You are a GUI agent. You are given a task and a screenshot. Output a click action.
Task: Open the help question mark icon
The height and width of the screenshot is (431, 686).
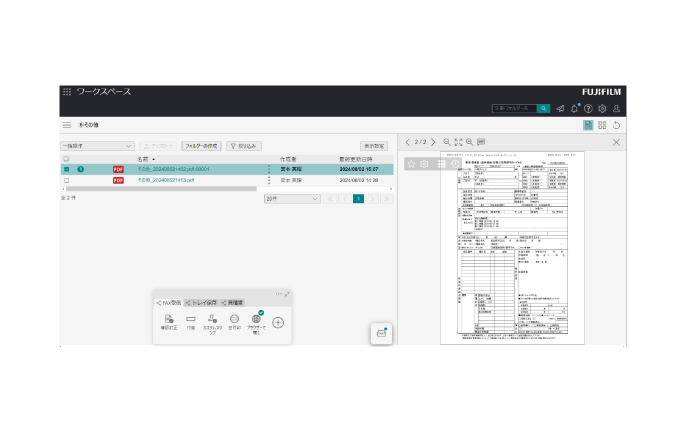pyautogui.click(x=588, y=108)
